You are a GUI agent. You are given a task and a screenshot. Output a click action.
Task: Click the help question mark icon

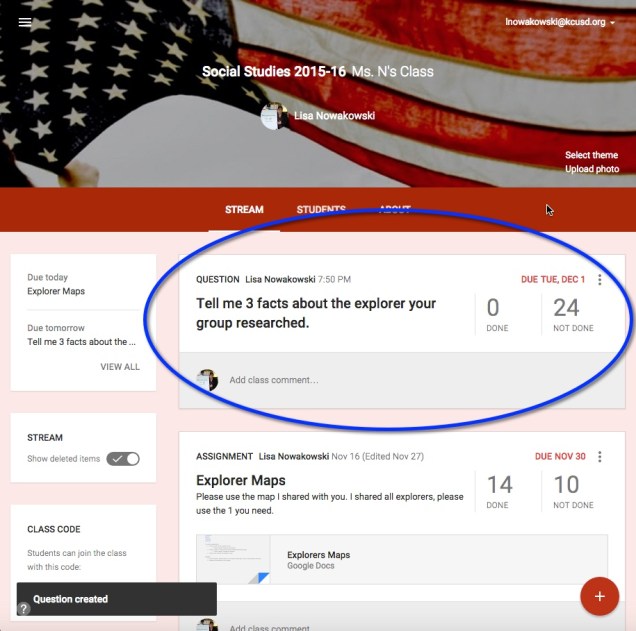(24, 608)
